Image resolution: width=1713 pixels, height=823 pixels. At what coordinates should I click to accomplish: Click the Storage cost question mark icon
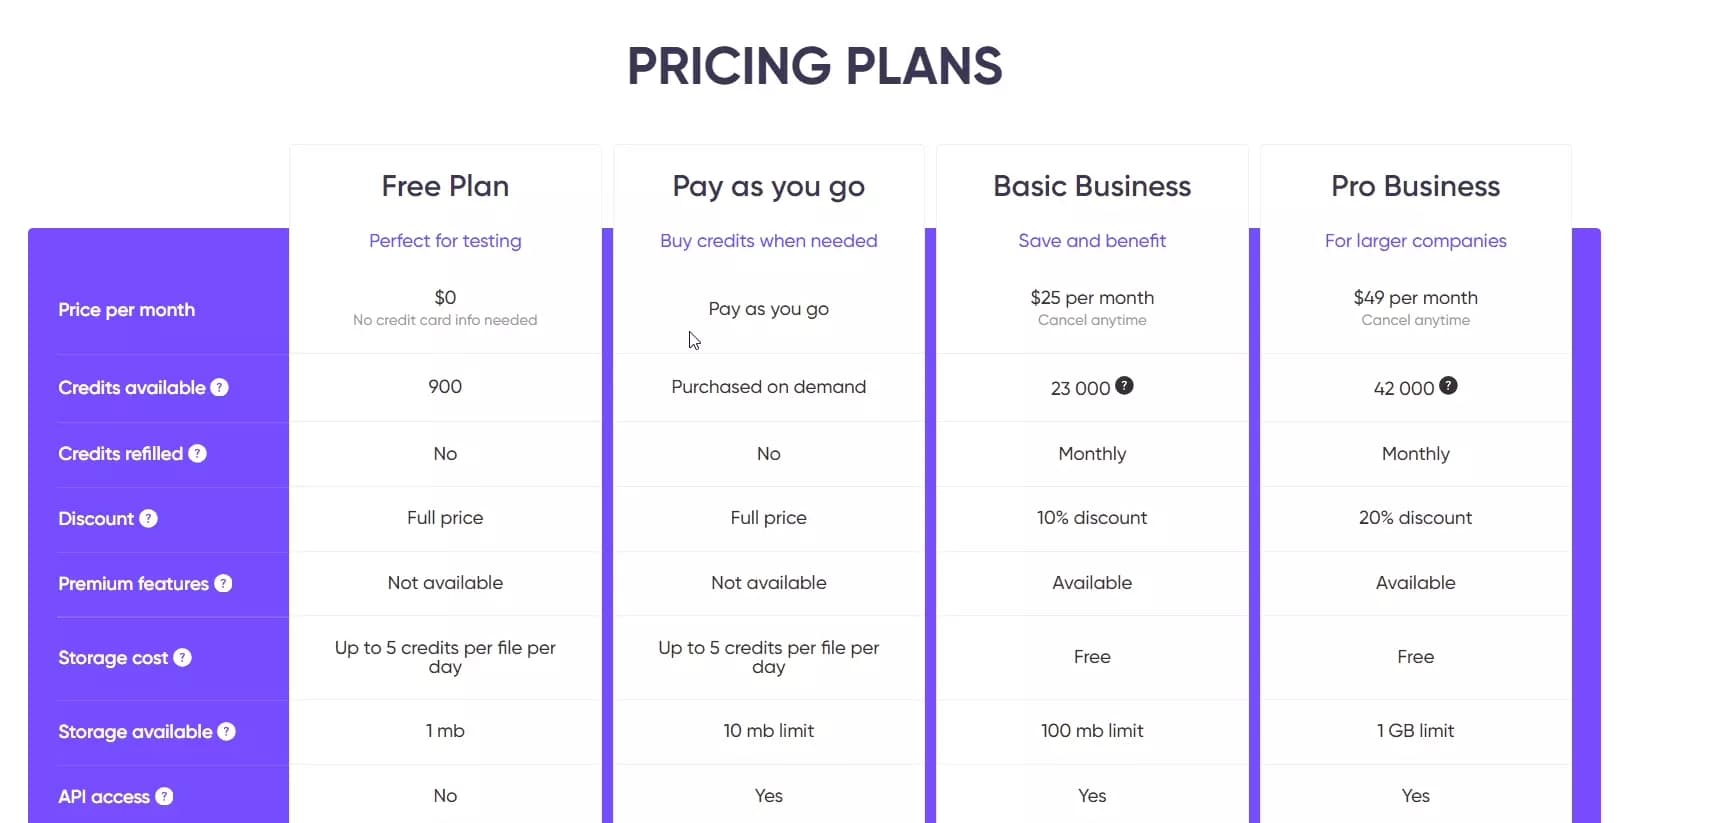point(182,658)
